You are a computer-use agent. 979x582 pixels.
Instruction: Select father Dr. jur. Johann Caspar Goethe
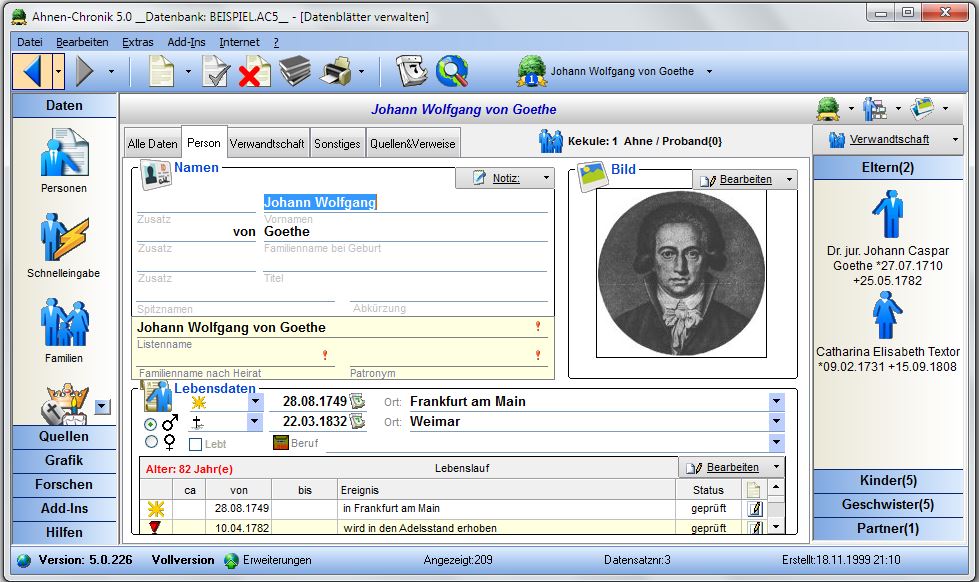click(x=888, y=239)
